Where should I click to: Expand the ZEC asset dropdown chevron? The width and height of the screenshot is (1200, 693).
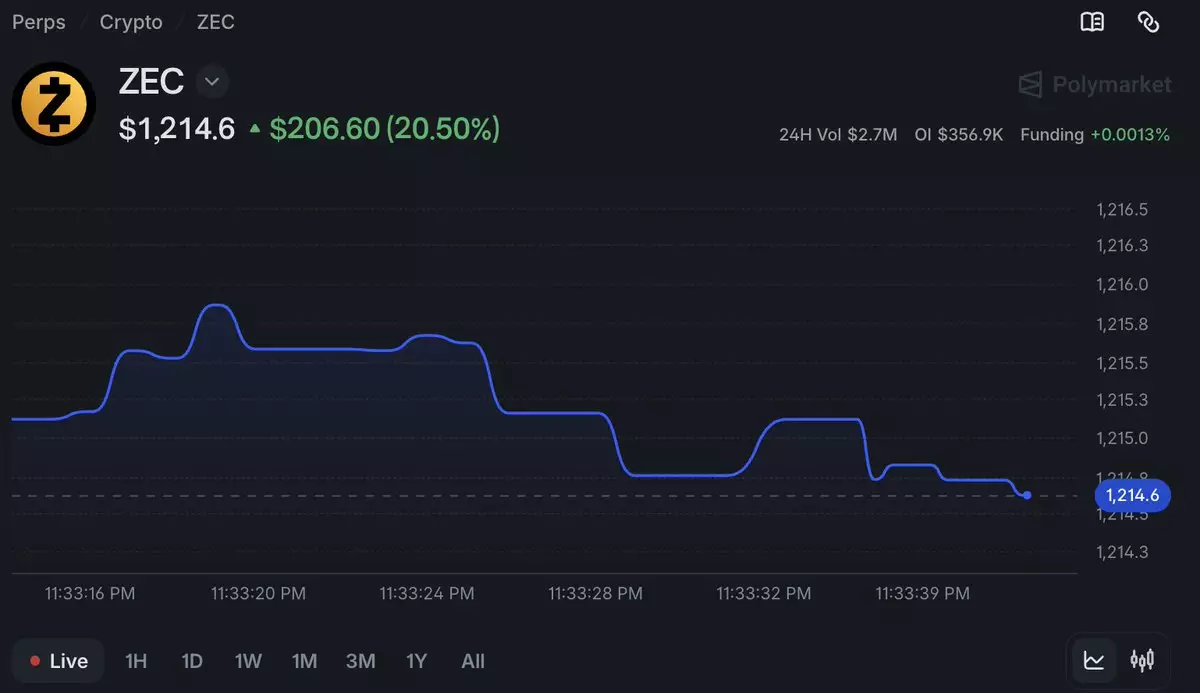211,81
